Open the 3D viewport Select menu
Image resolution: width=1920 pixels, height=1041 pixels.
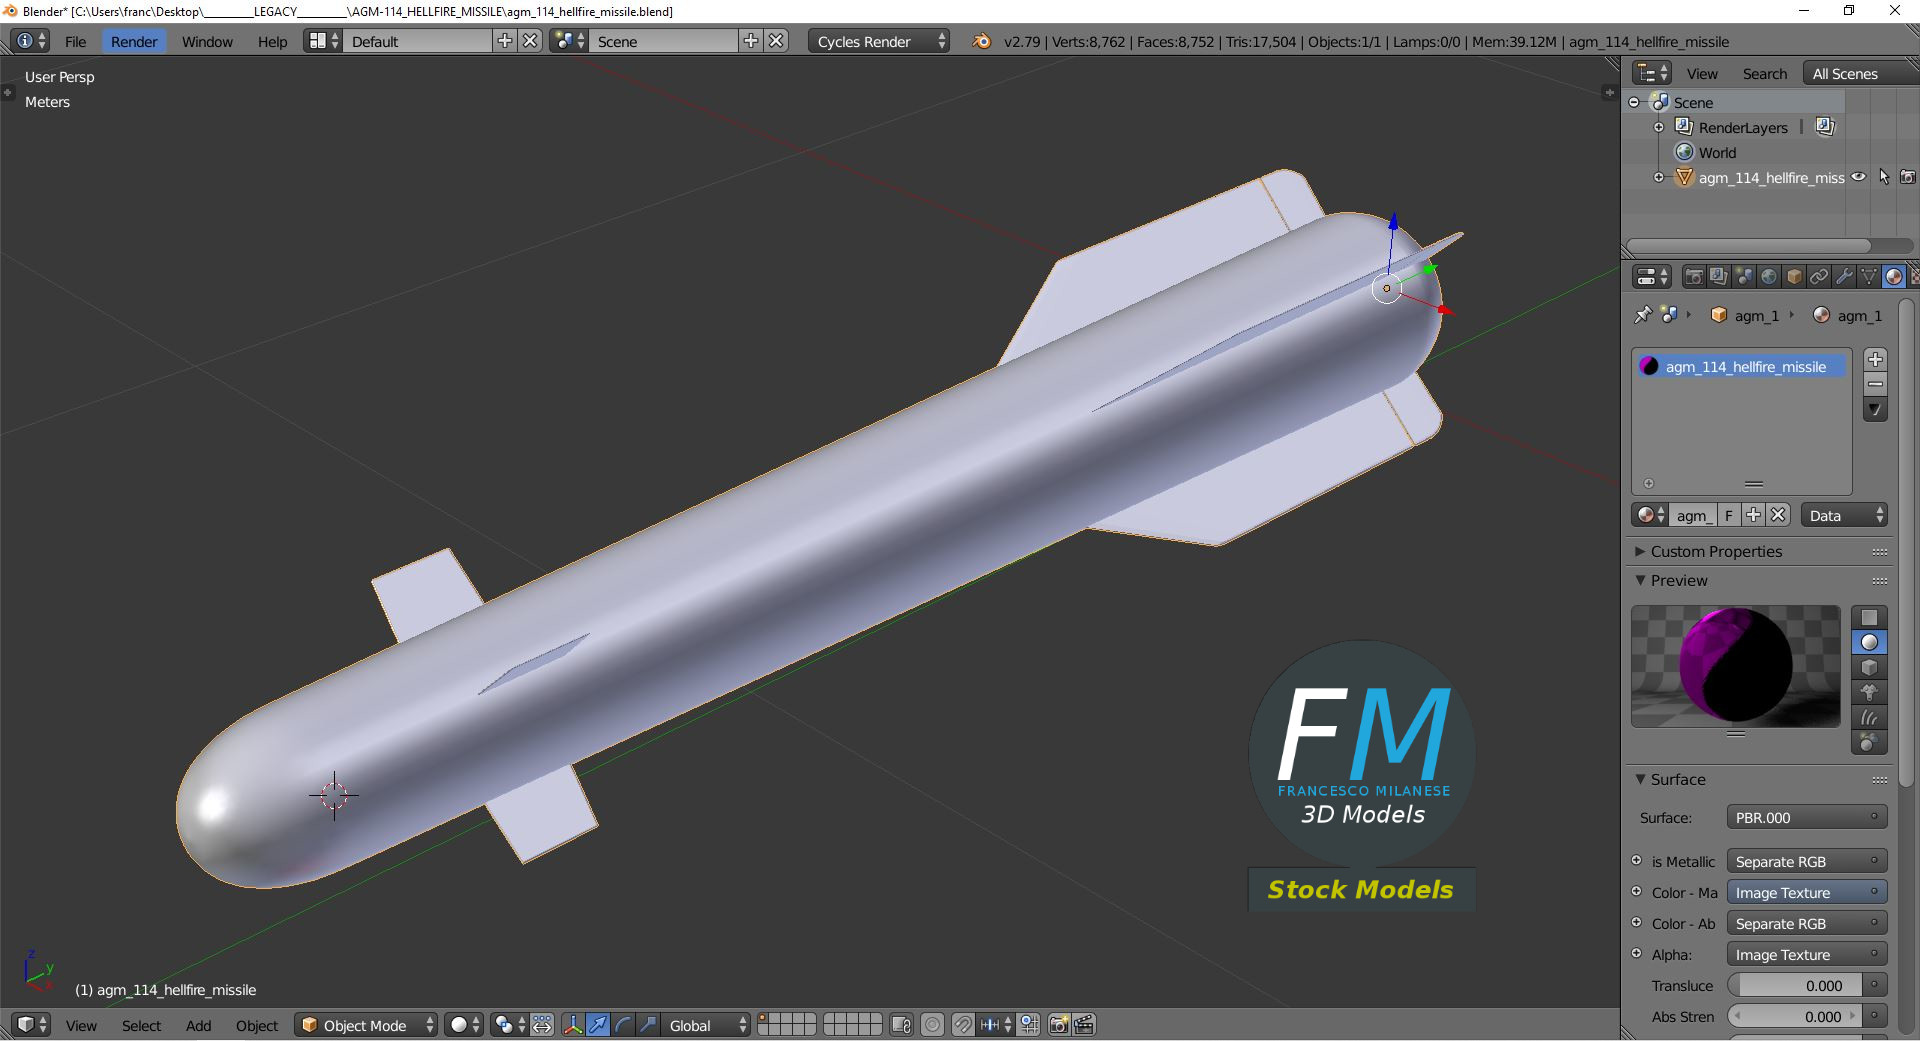click(x=141, y=1025)
